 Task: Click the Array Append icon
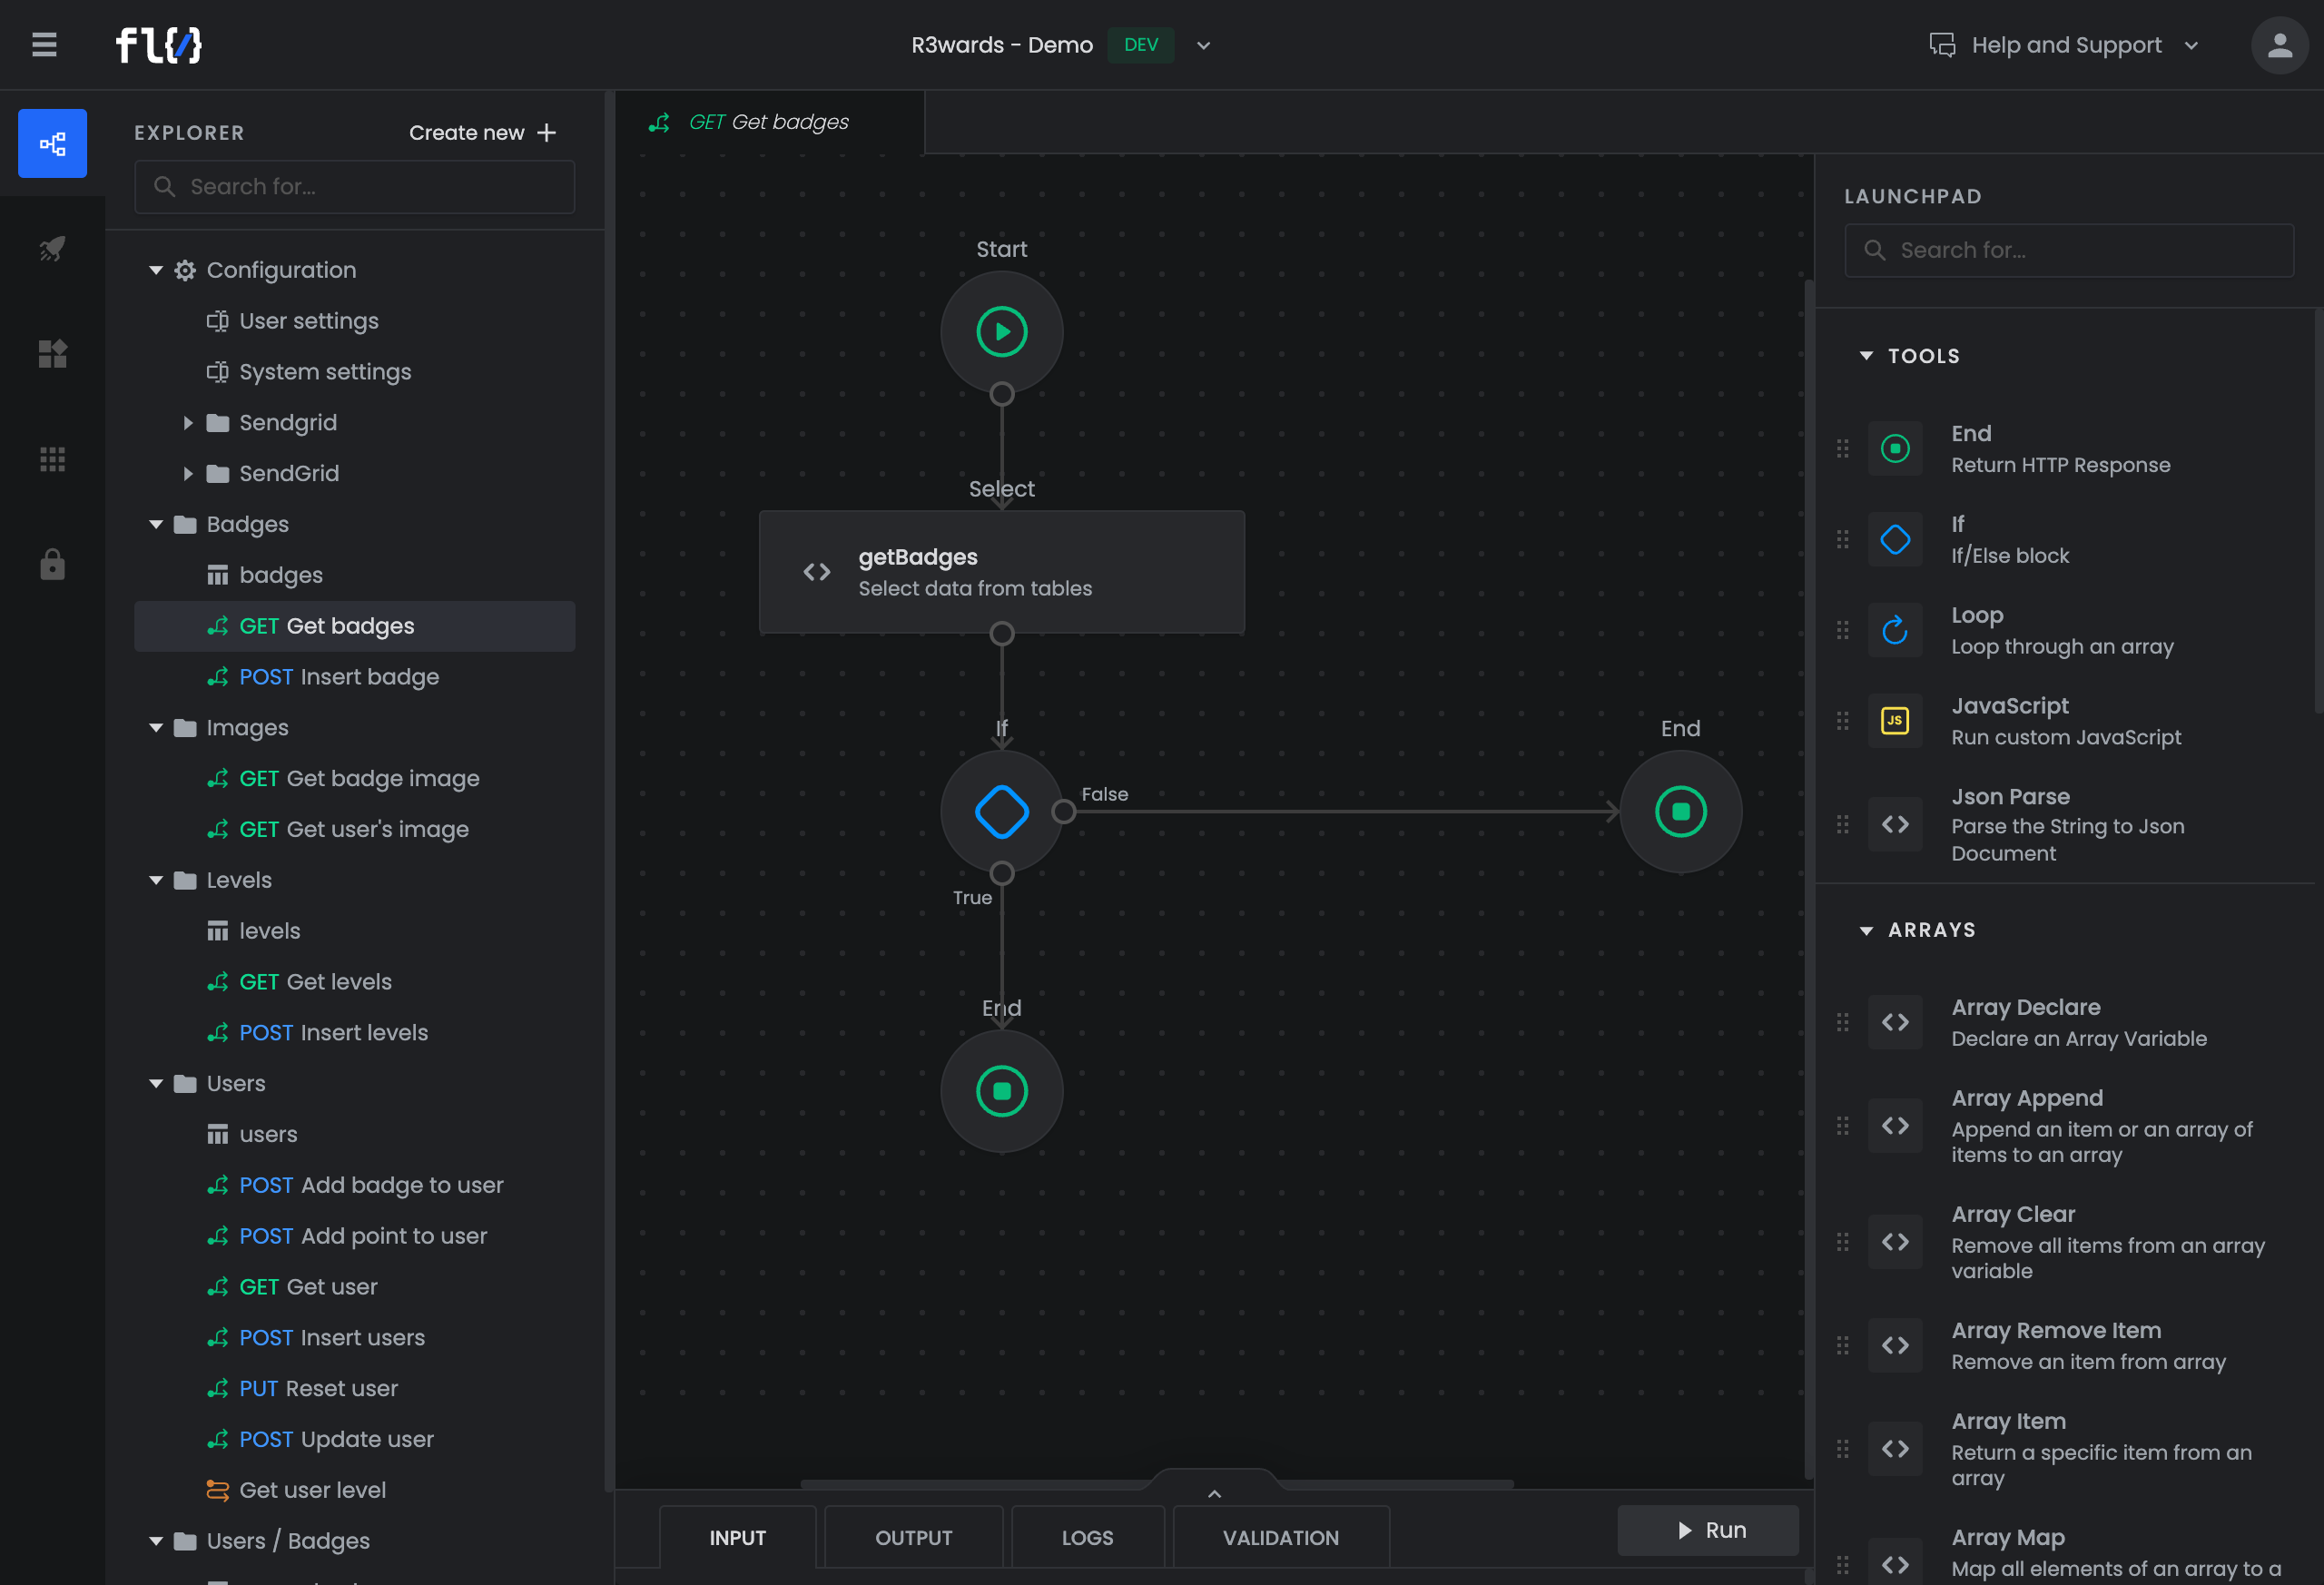[x=1894, y=1126]
